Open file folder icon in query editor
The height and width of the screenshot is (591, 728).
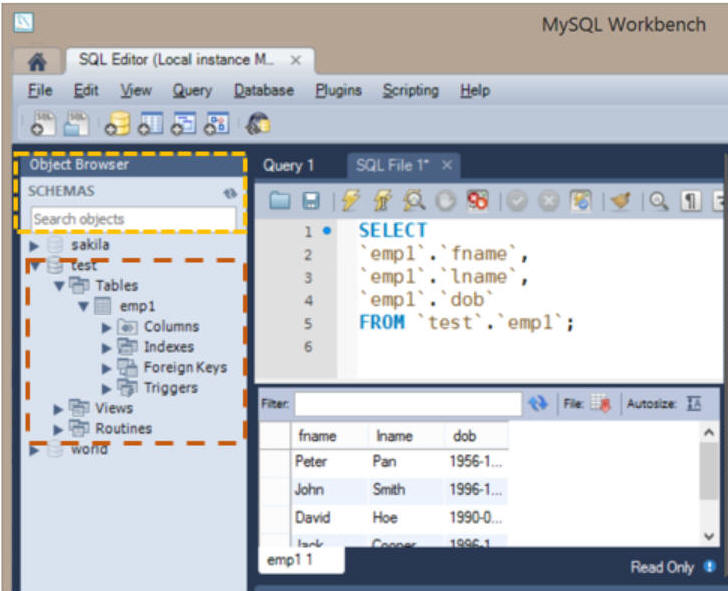click(280, 201)
